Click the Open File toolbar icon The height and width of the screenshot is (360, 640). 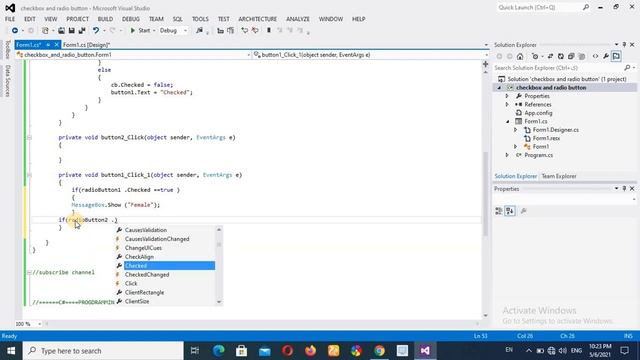point(61,31)
